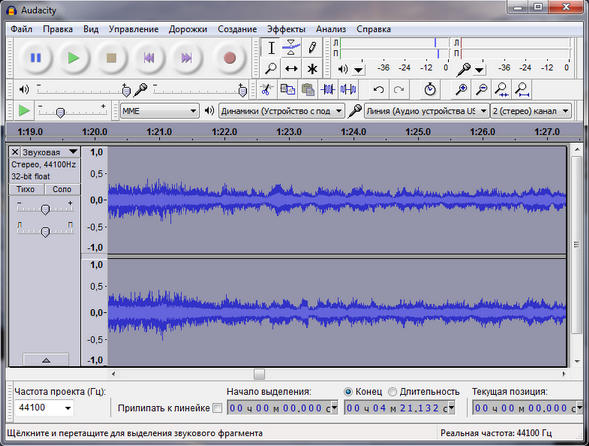Collapse the track with the arrow button
This screenshot has width=589, height=446.
coord(46,360)
